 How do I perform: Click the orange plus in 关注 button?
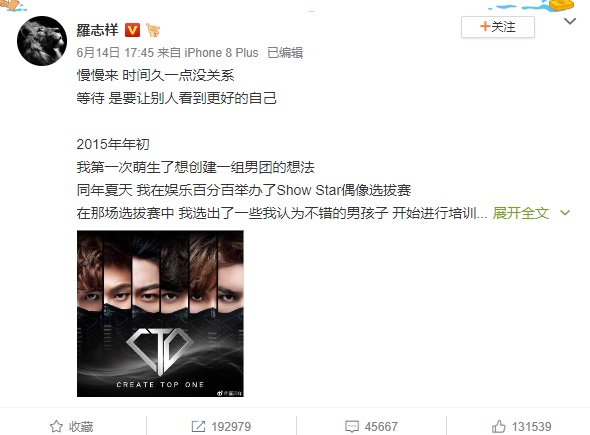click(x=485, y=26)
